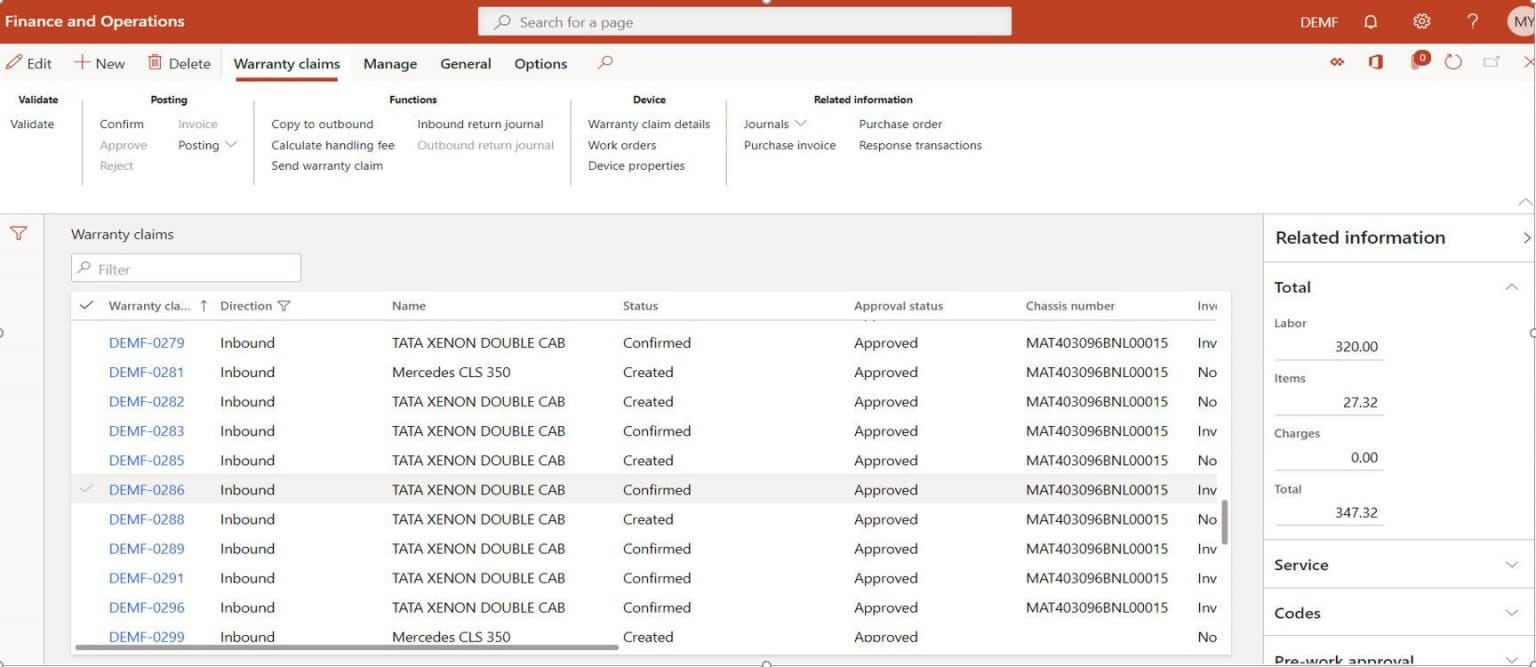
Task: Open the General ribbon tab
Action: pos(465,63)
